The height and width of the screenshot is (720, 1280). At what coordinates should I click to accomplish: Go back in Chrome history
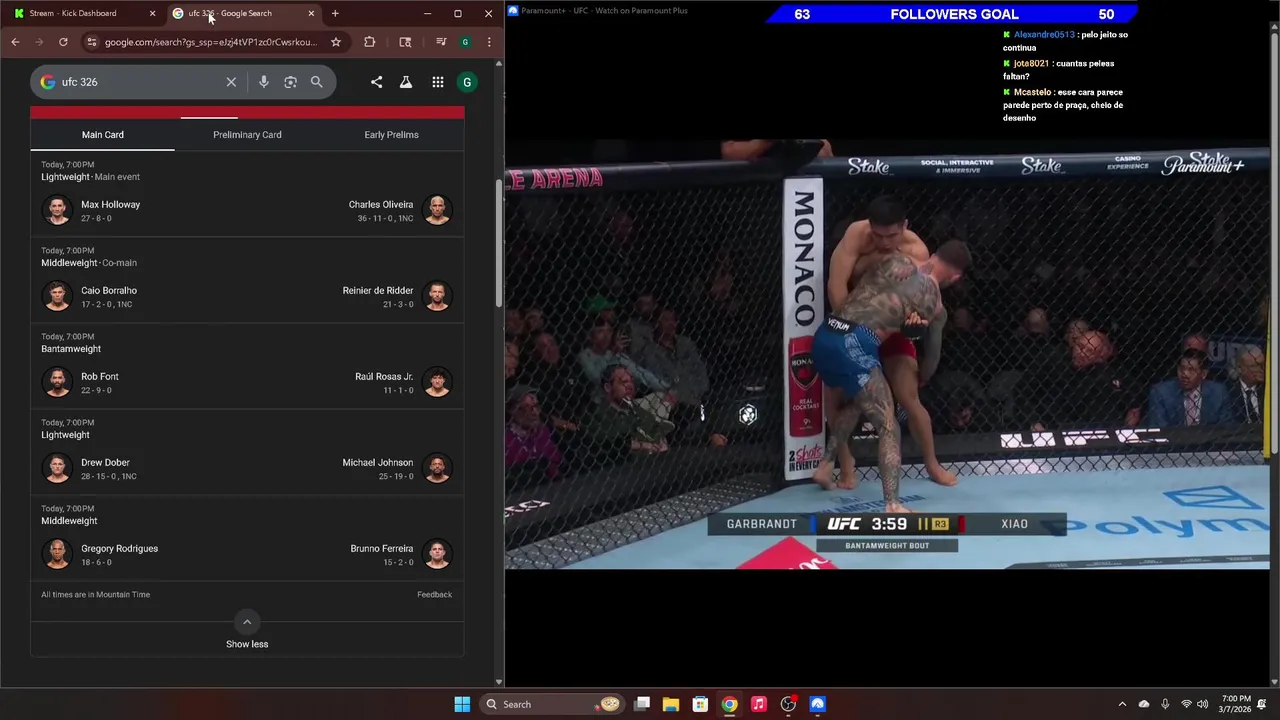pyautogui.click(x=15, y=42)
